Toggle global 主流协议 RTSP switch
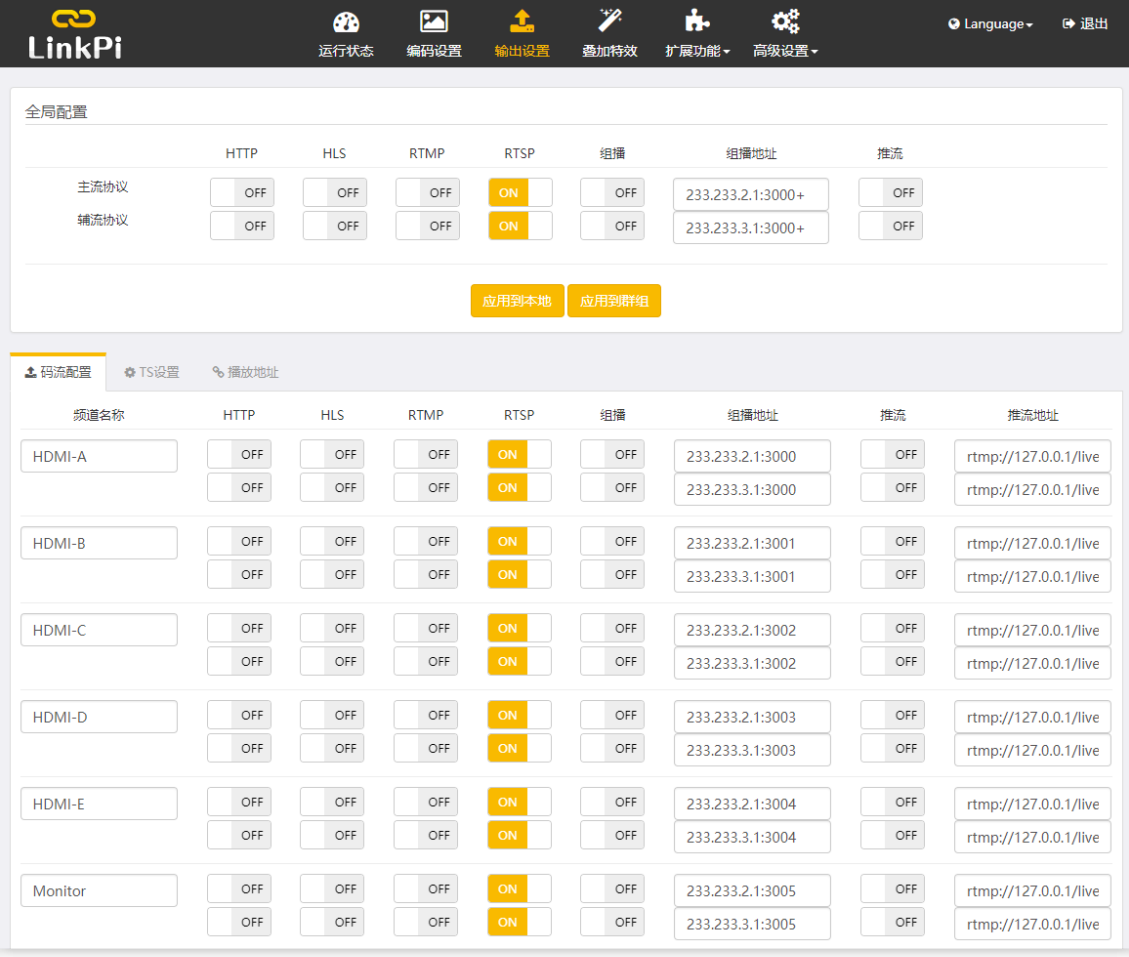This screenshot has width=1129, height=957. pyautogui.click(x=520, y=193)
